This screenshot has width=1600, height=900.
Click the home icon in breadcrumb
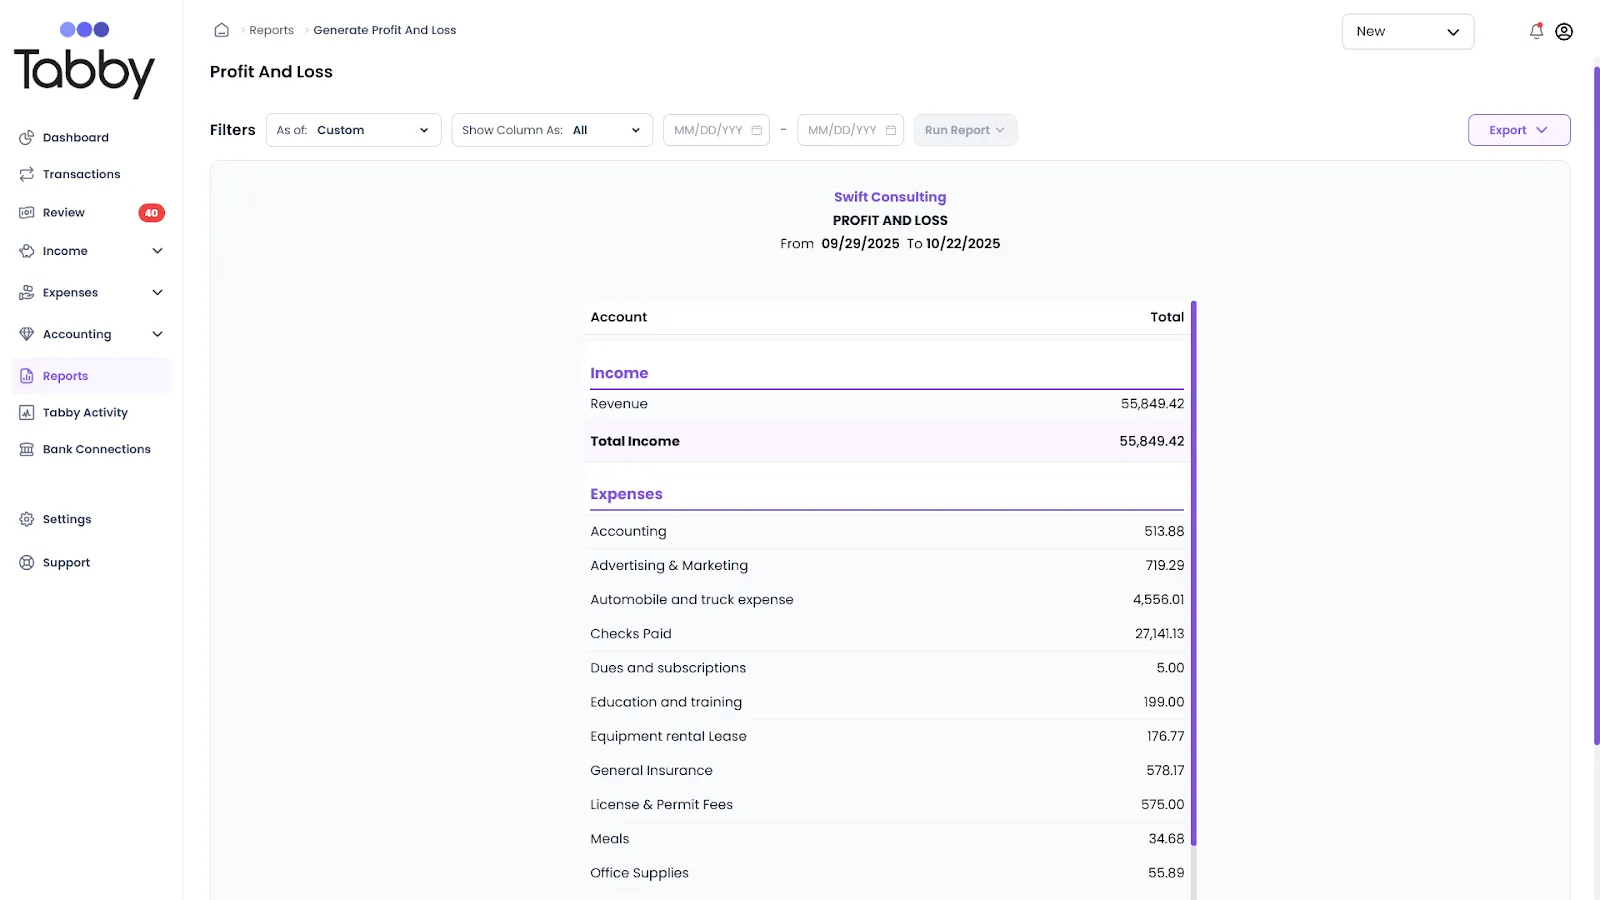point(222,30)
